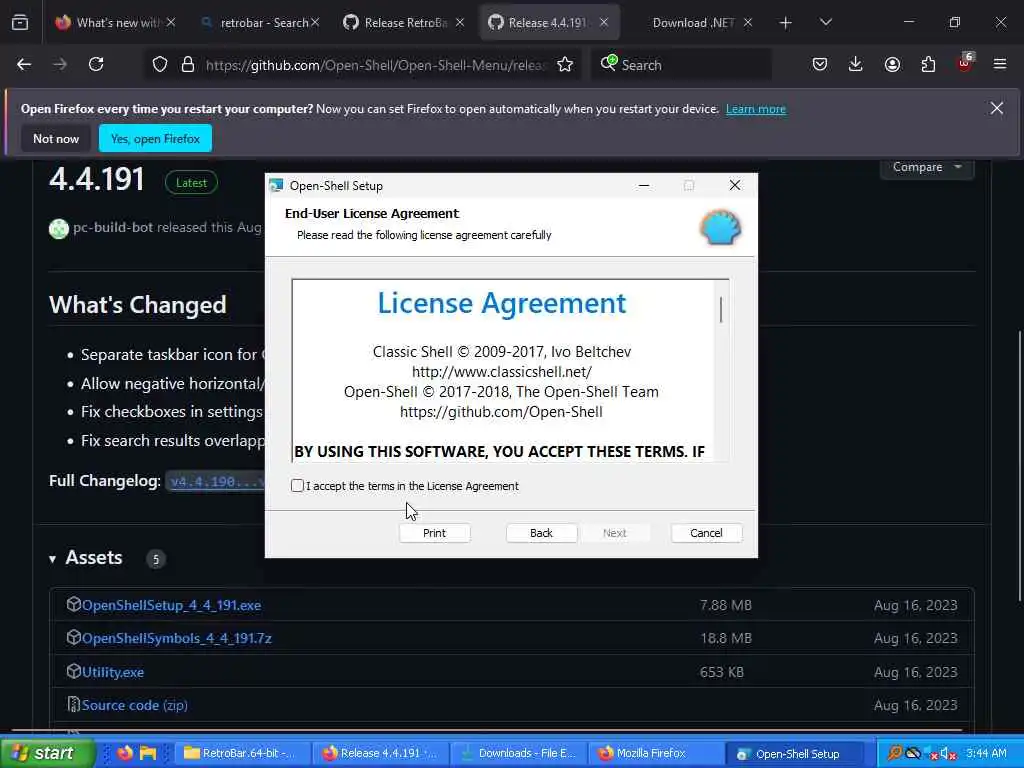
Task: Switch to Downloads - File Explorer taskbar item
Action: tap(519, 753)
